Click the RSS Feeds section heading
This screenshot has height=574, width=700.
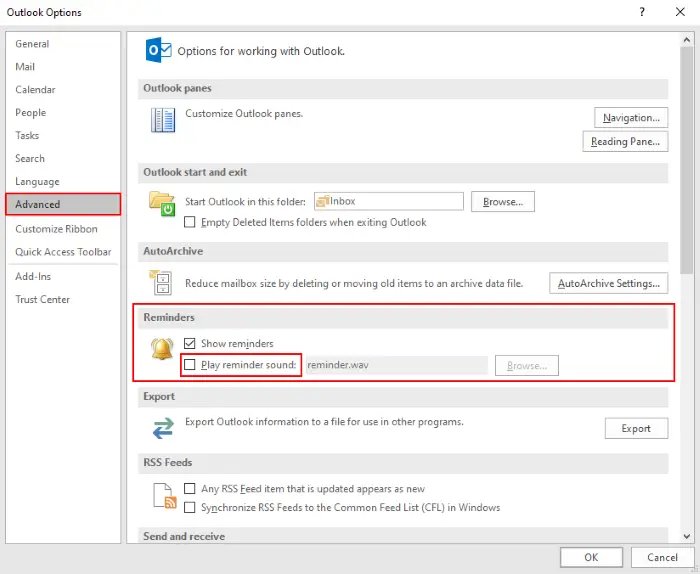coord(167,462)
